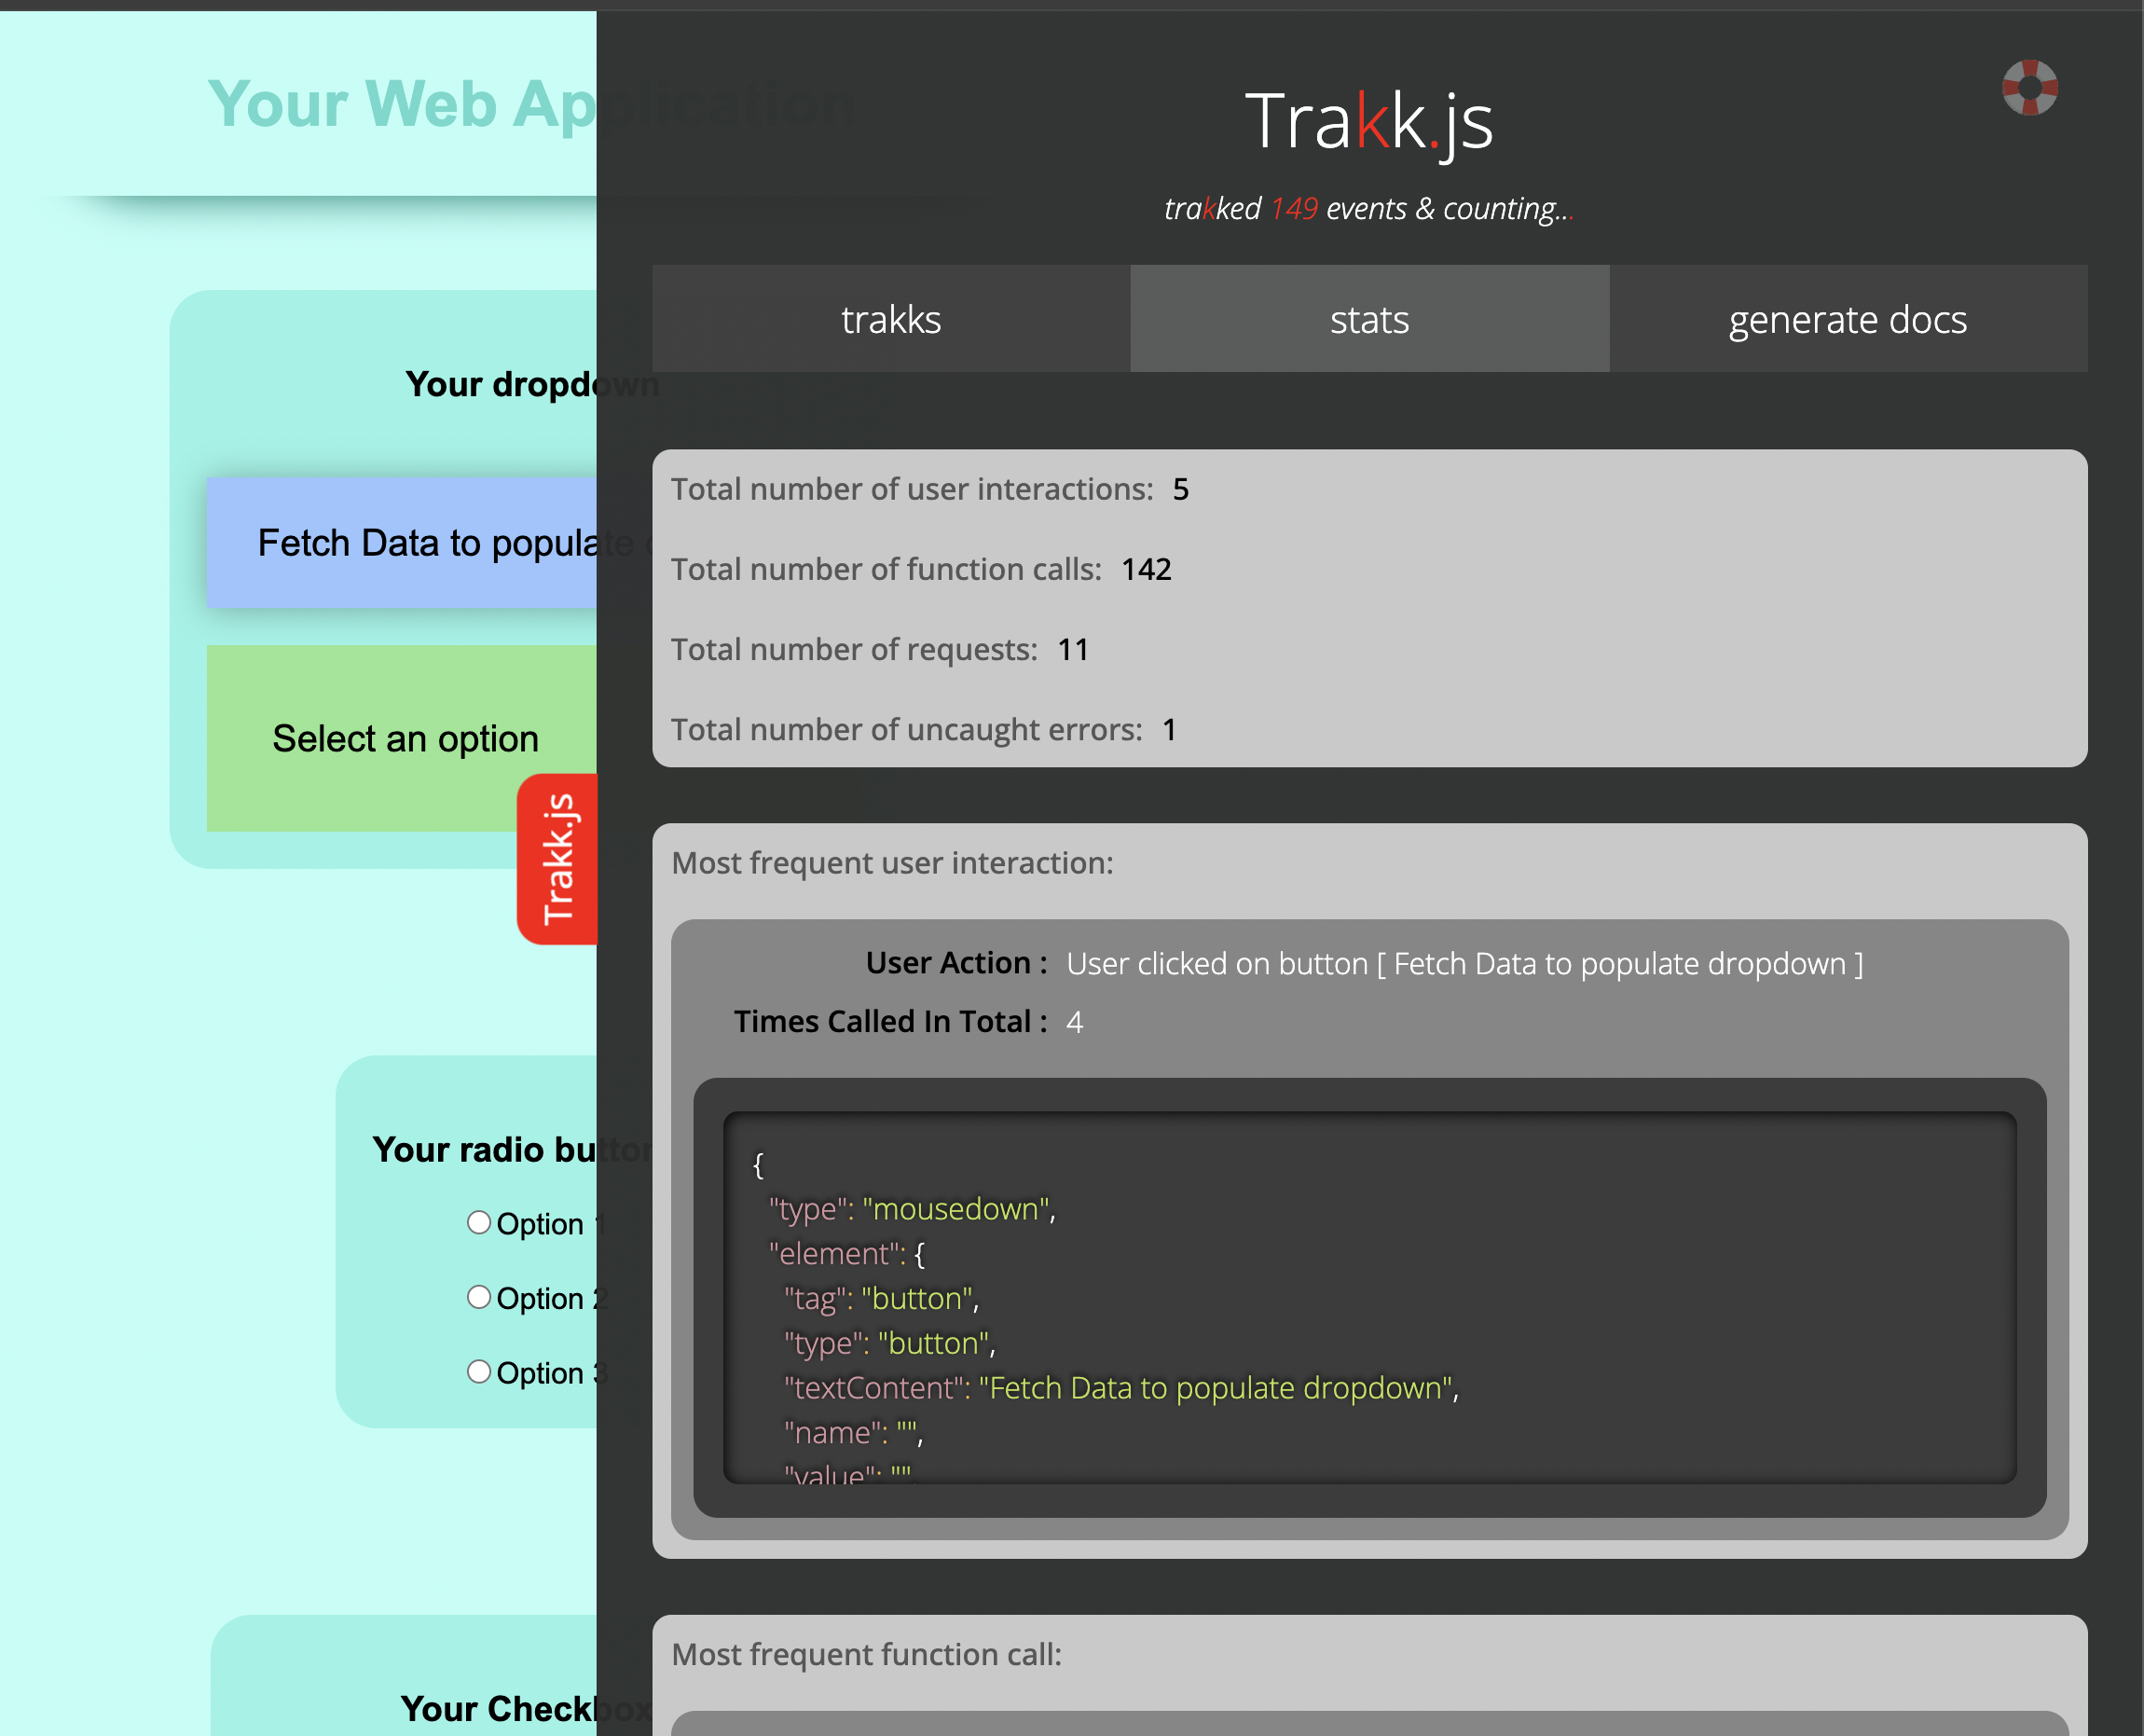The height and width of the screenshot is (1736, 2144).
Task: Click the 'trakked 149 events' counter text
Action: click(1368, 208)
